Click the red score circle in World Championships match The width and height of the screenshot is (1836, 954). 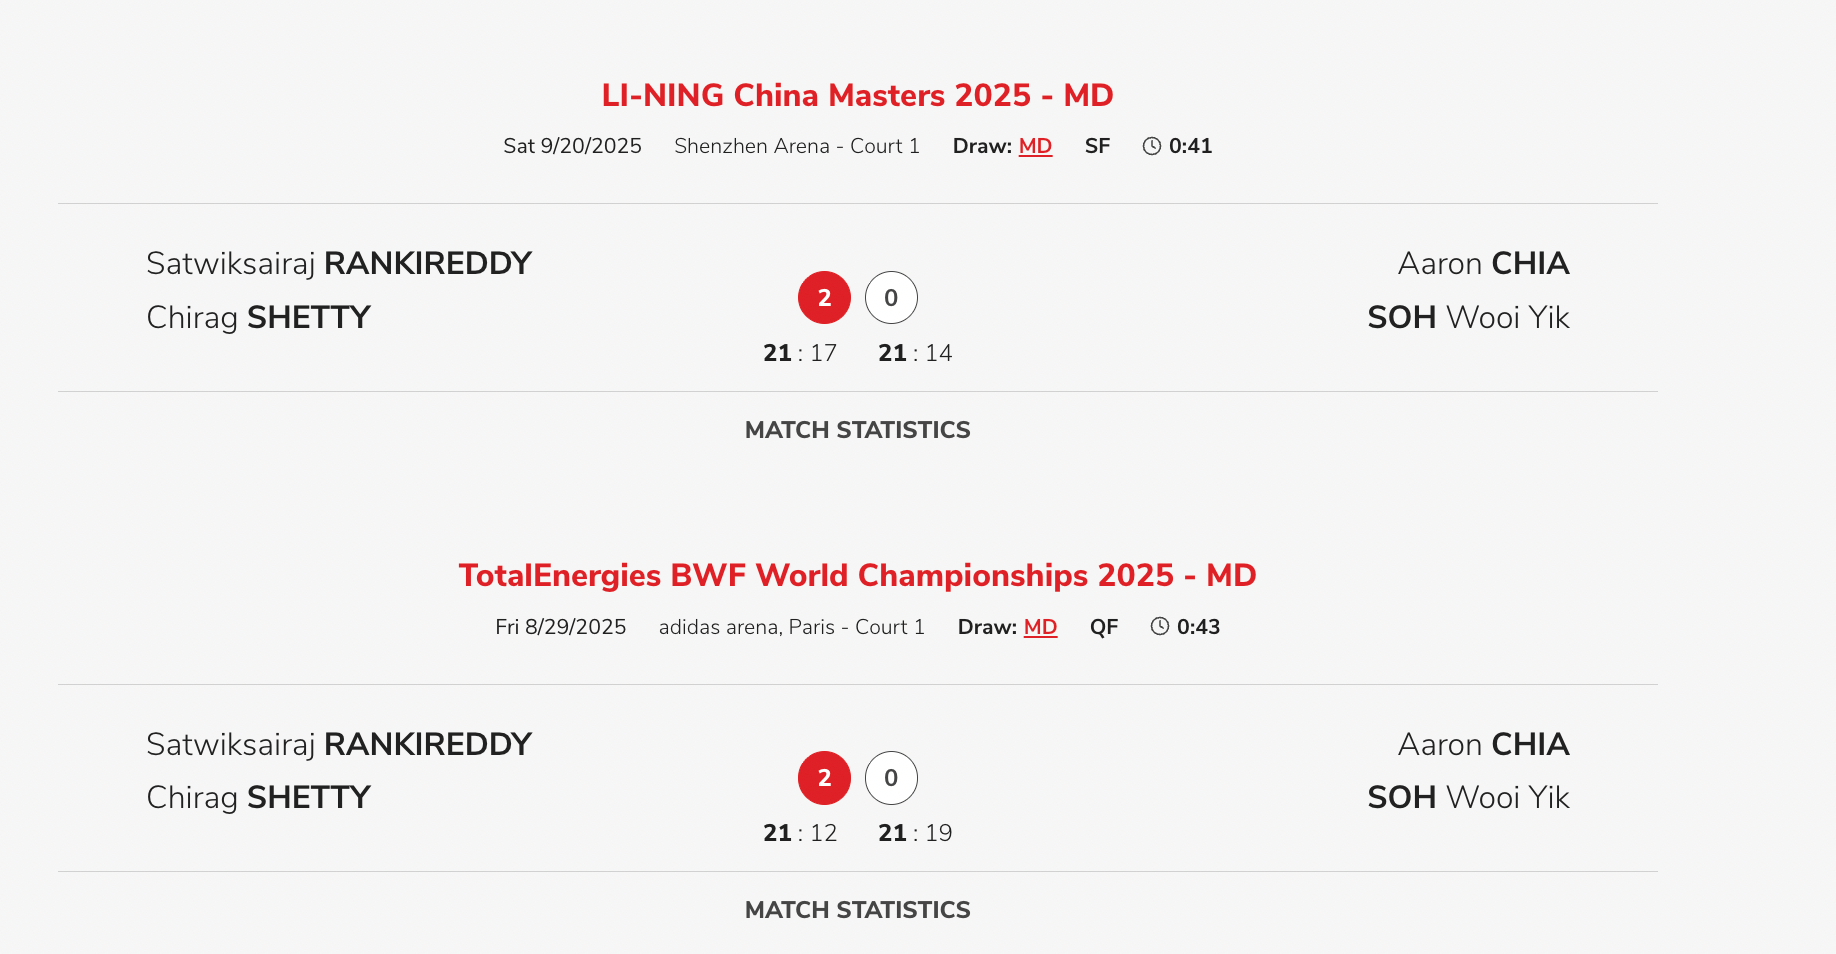[824, 778]
